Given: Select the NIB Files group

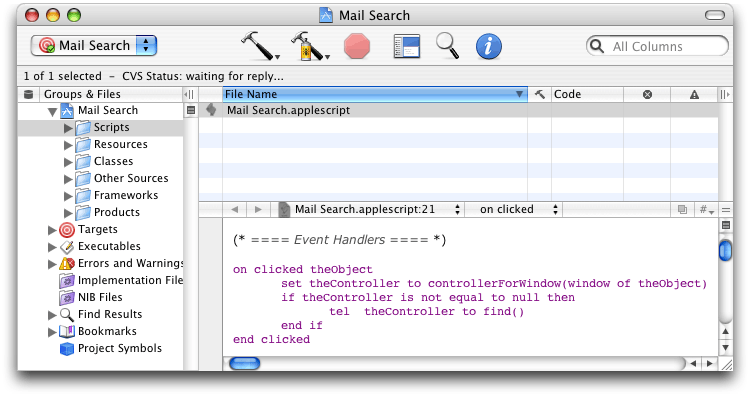Looking at the screenshot, I should [x=100, y=297].
